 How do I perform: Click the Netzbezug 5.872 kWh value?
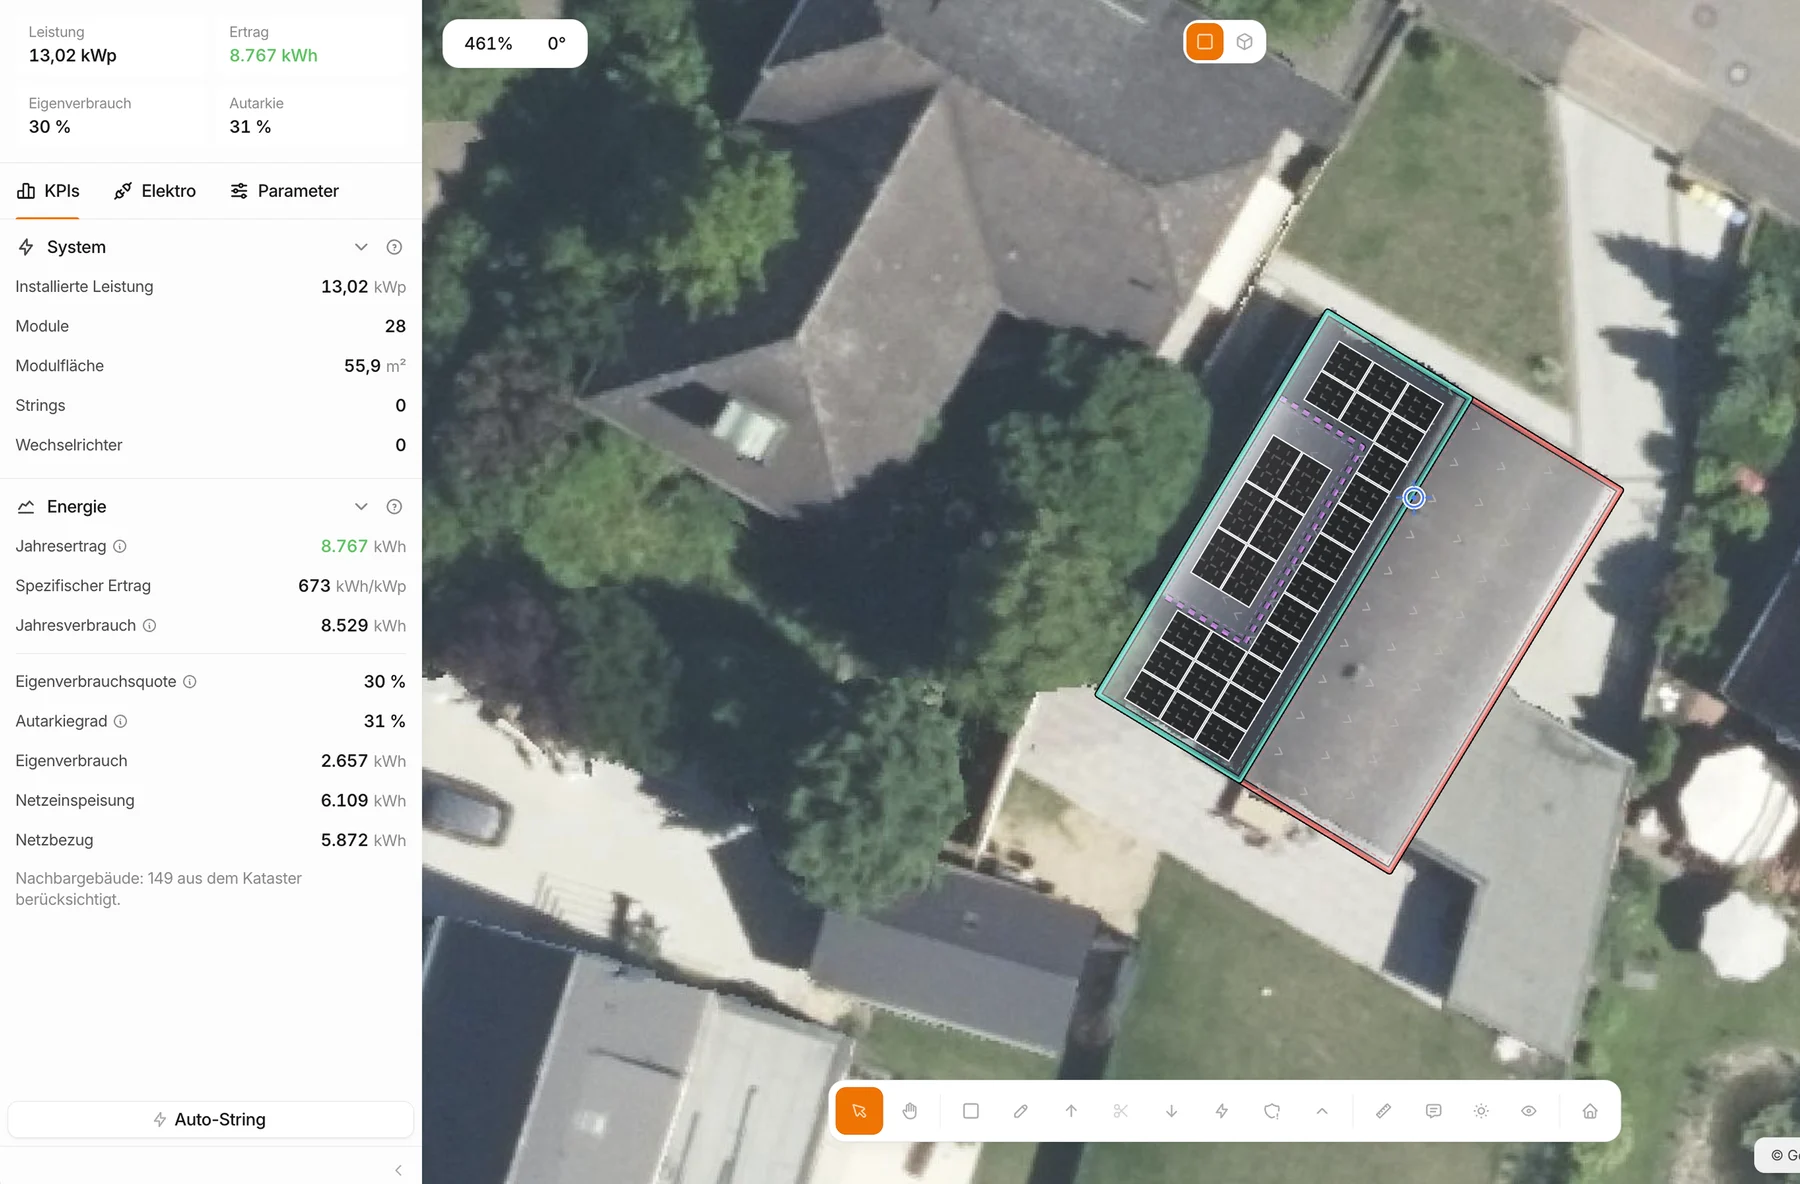(x=363, y=840)
